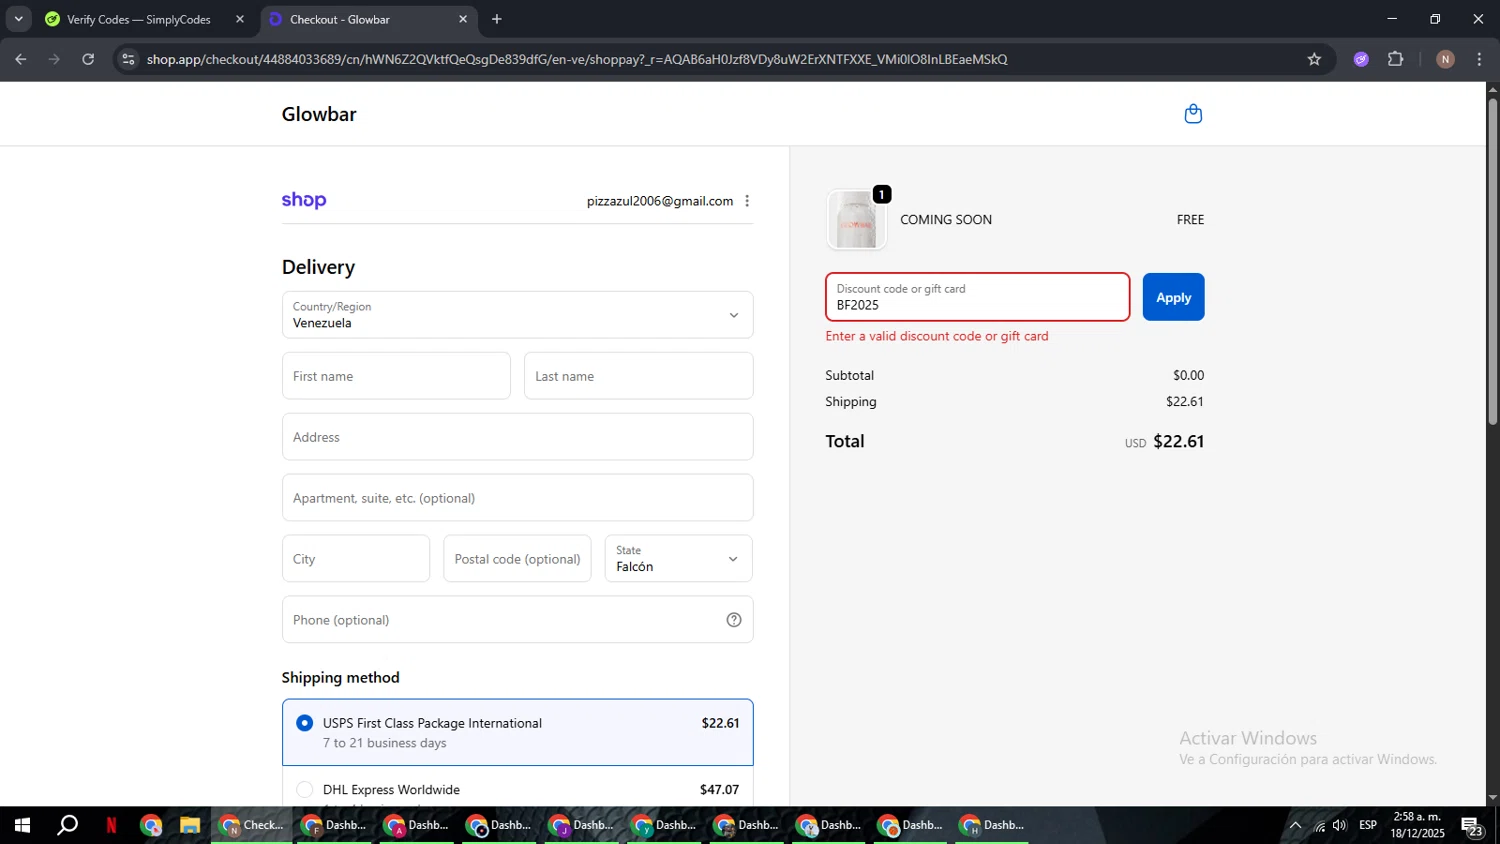Click the browser address bar URL
Viewport: 1500px width, 844px height.
[577, 59]
